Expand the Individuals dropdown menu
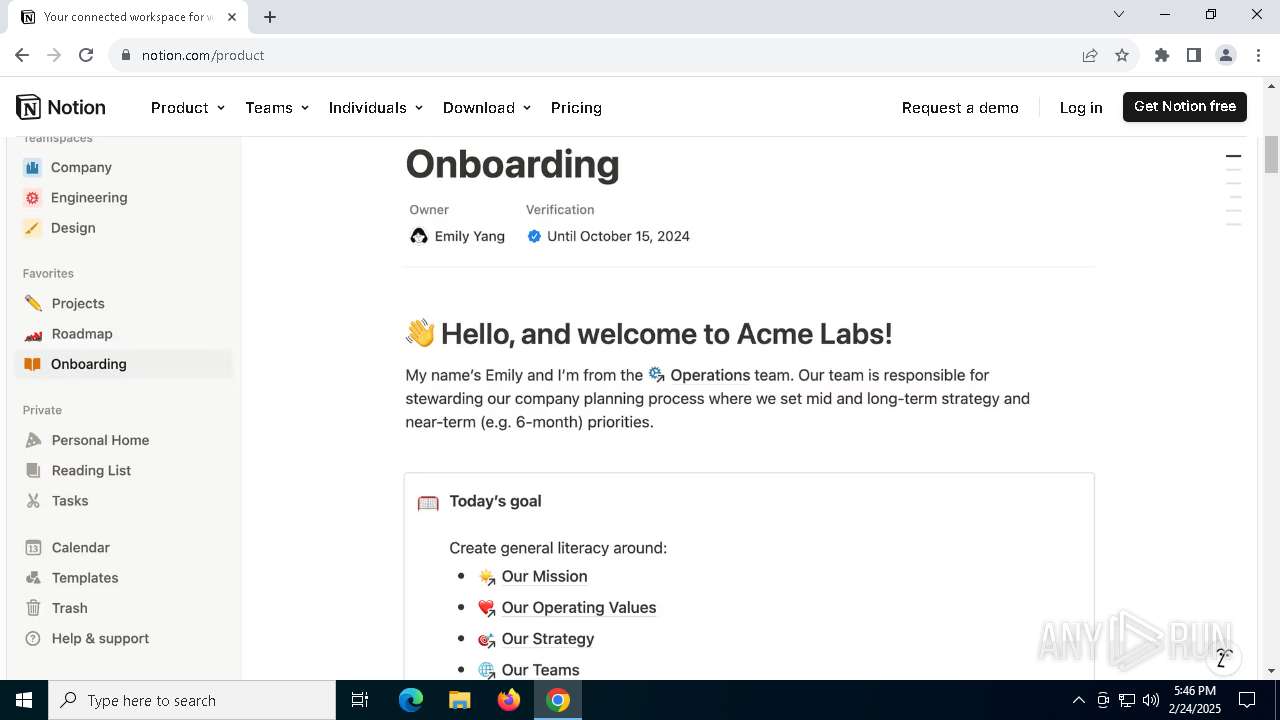The image size is (1280, 720). 376,108
